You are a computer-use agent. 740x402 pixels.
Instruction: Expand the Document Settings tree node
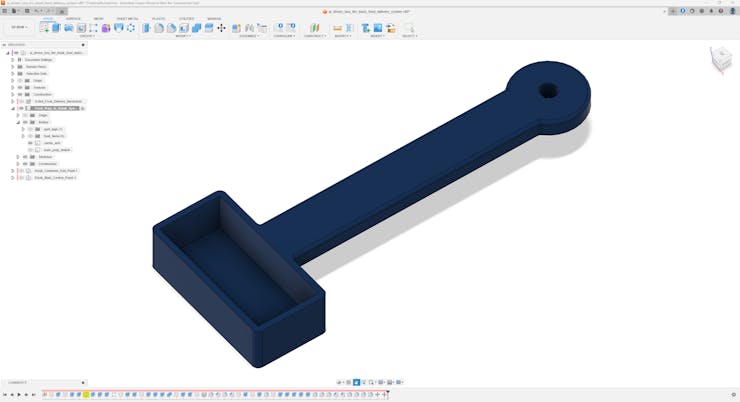point(13,59)
